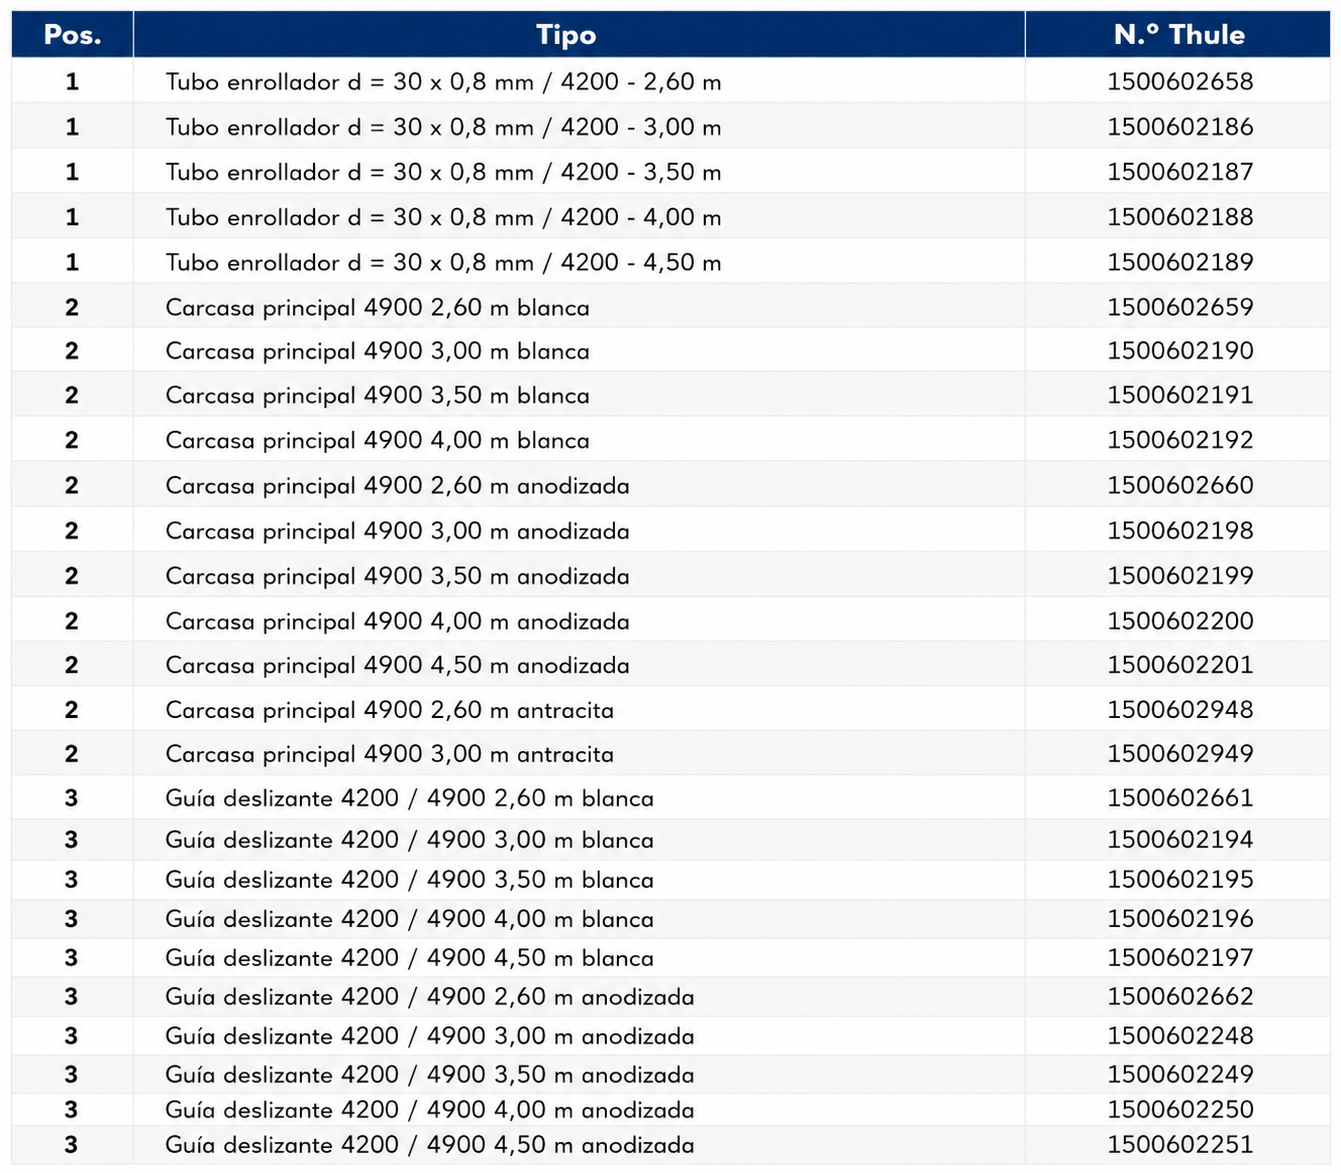This screenshot has width=1341, height=1173.
Task: Click the Pos. column header
Action: click(x=72, y=35)
